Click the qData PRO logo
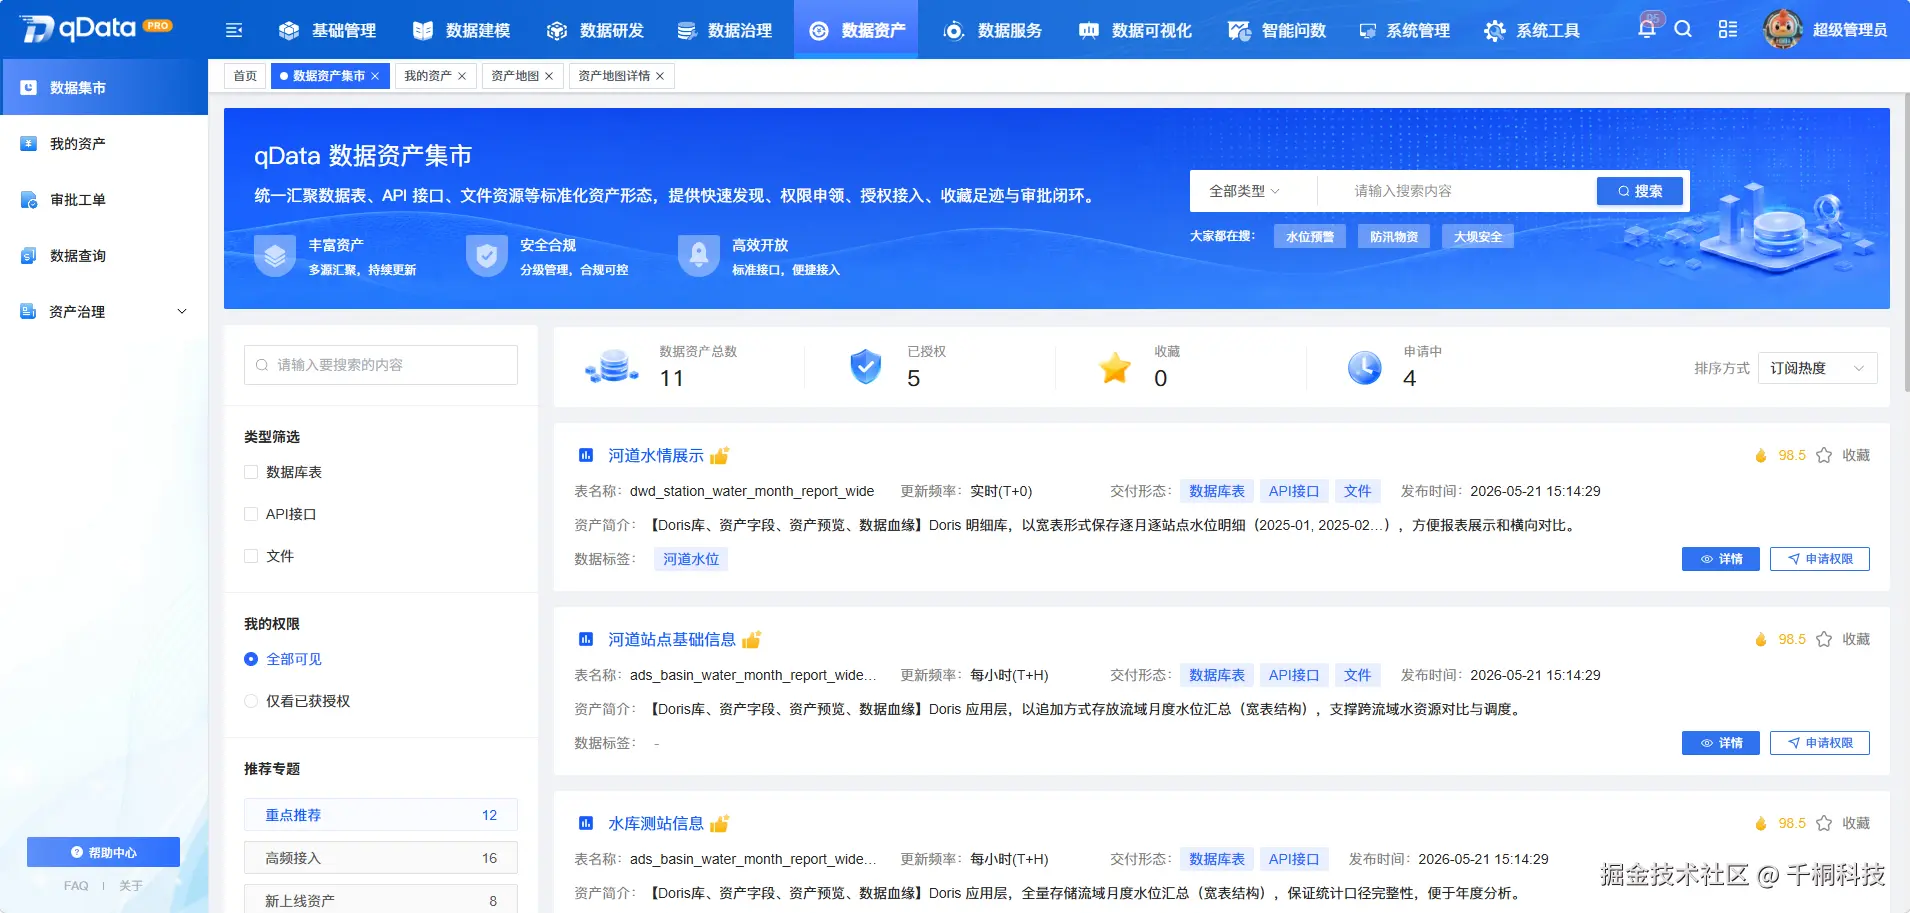Screen dimensions: 1910x913 (96, 29)
